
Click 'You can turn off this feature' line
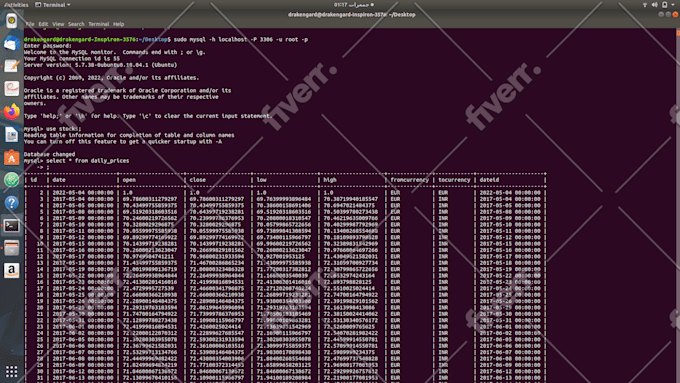point(123,142)
